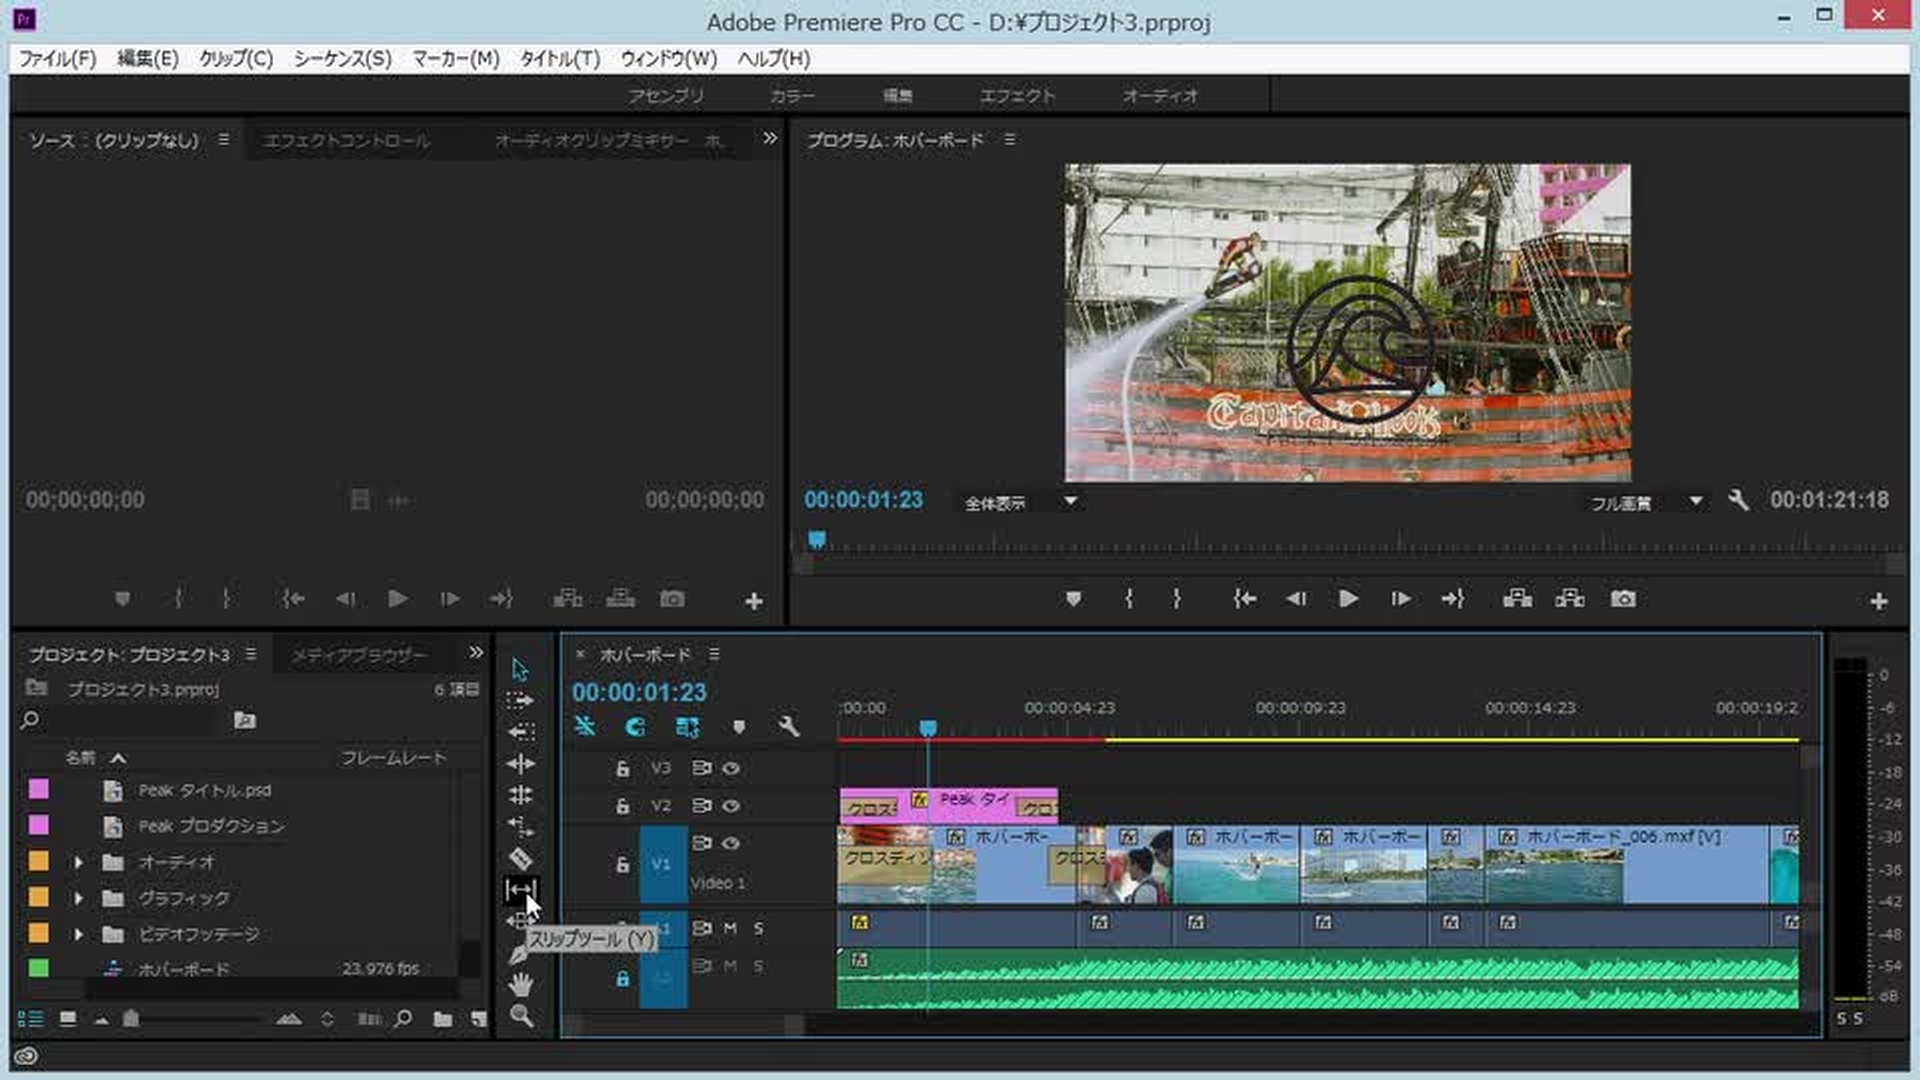The width and height of the screenshot is (1920, 1080).
Task: Toggle sync lock on V3 track
Action: click(x=701, y=769)
